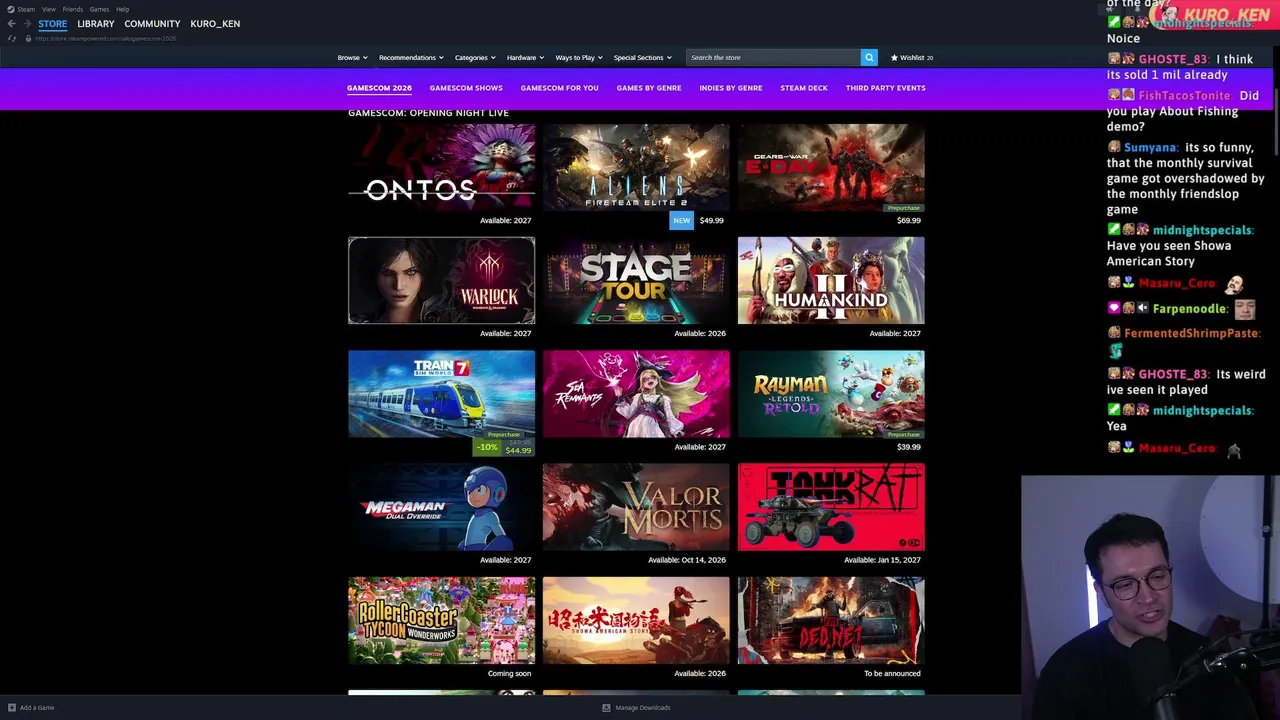
Task: Click the padlock icon beside the URL
Action: tap(28, 38)
